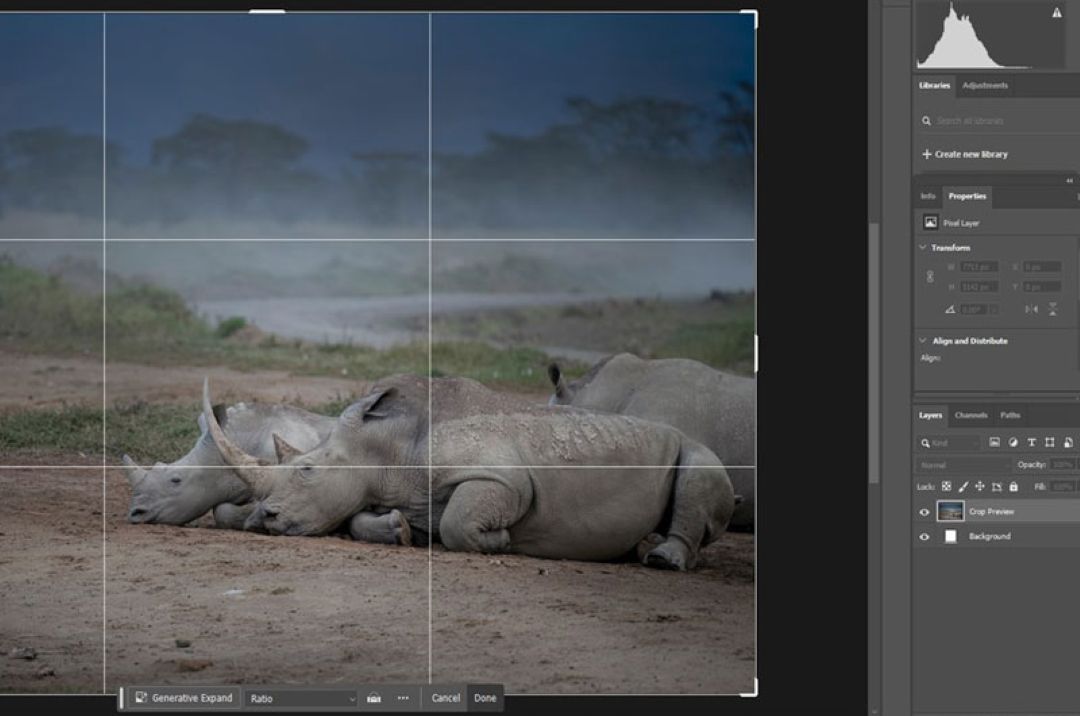Click the Search all libraries field

pos(1000,121)
